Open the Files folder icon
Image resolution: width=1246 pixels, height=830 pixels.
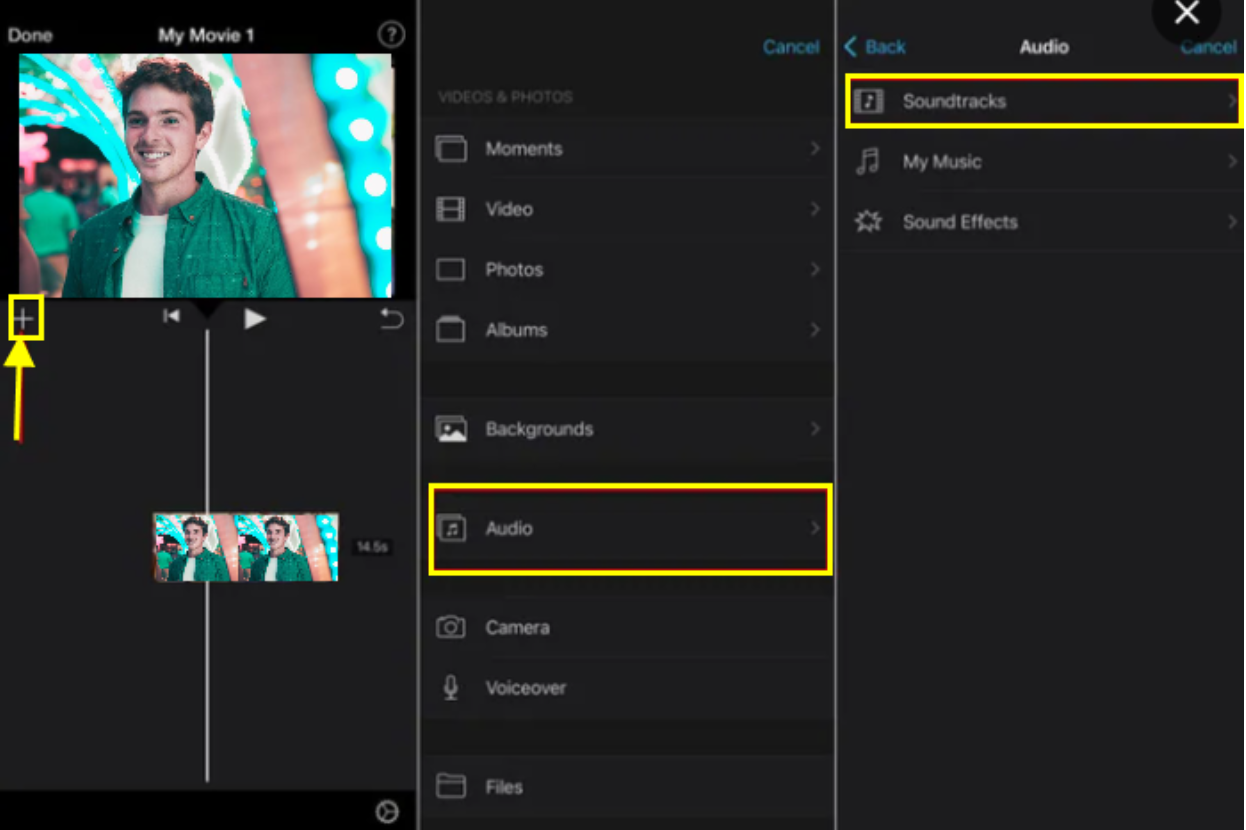click(451, 787)
